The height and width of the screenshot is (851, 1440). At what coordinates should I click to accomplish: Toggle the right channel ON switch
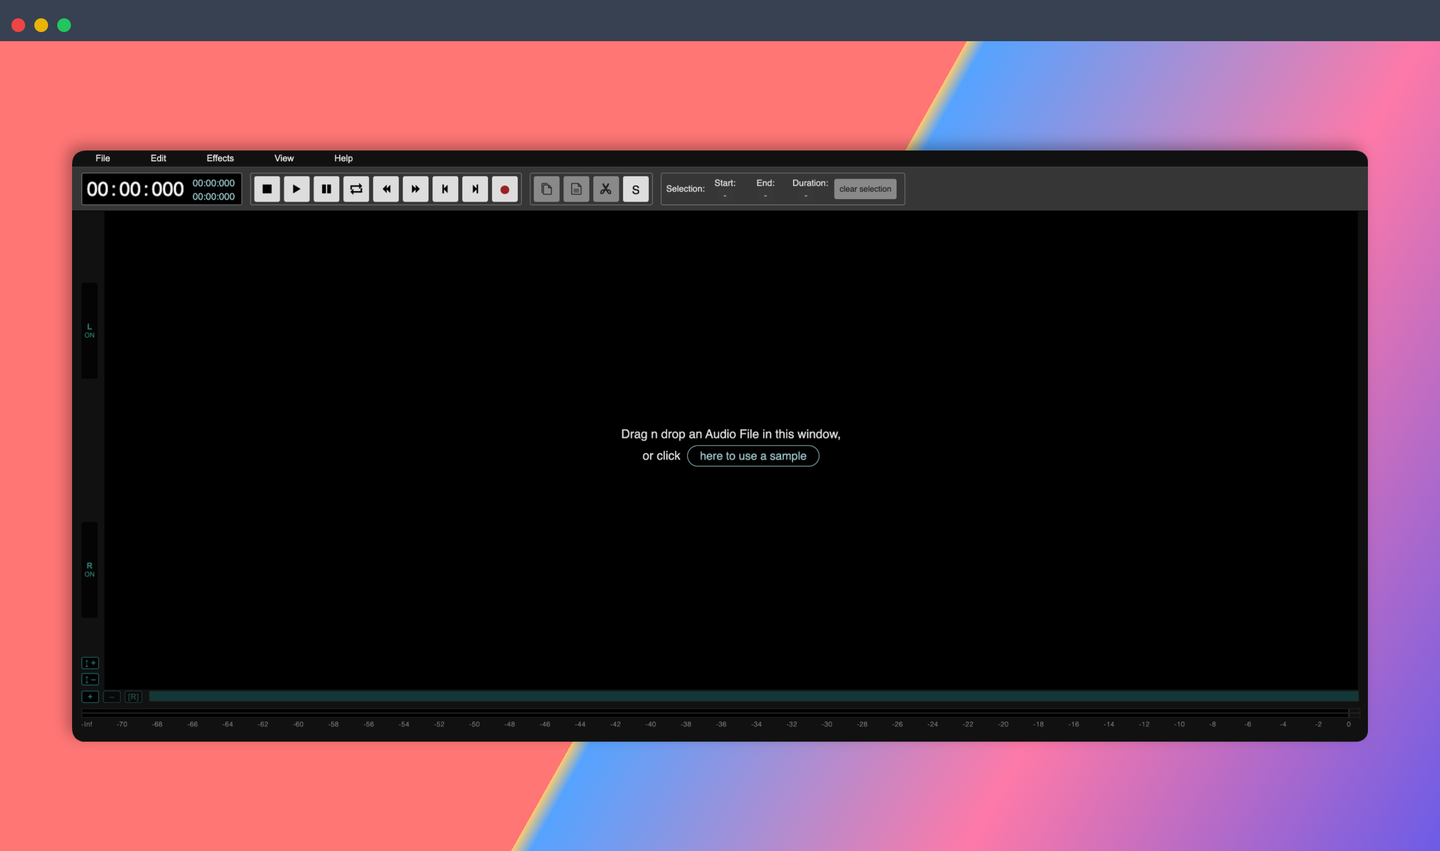[x=89, y=570]
